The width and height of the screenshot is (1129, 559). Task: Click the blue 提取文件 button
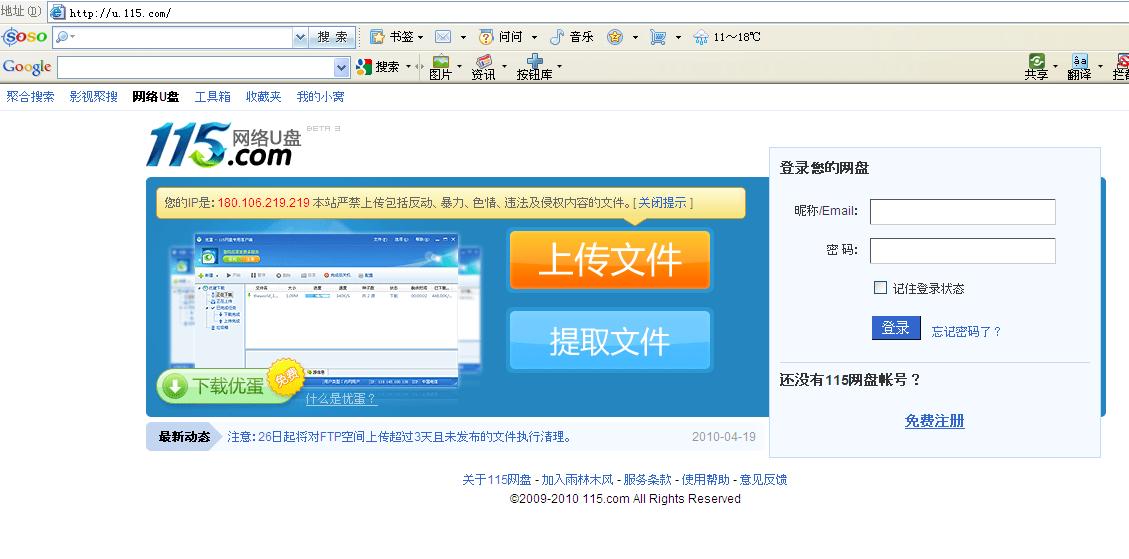pos(610,341)
